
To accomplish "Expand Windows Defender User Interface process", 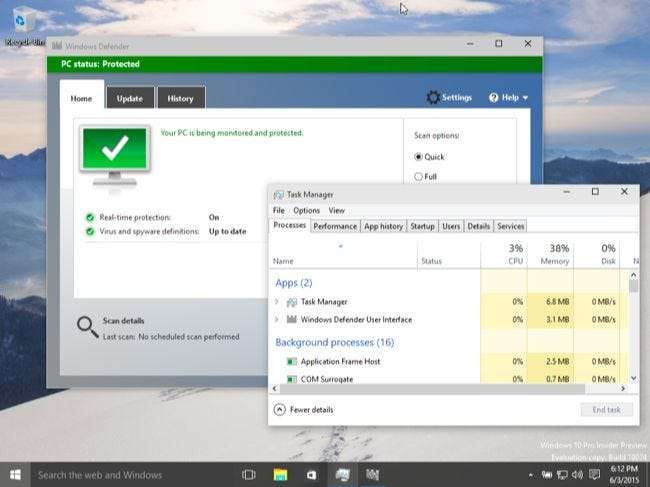I will pos(277,320).
